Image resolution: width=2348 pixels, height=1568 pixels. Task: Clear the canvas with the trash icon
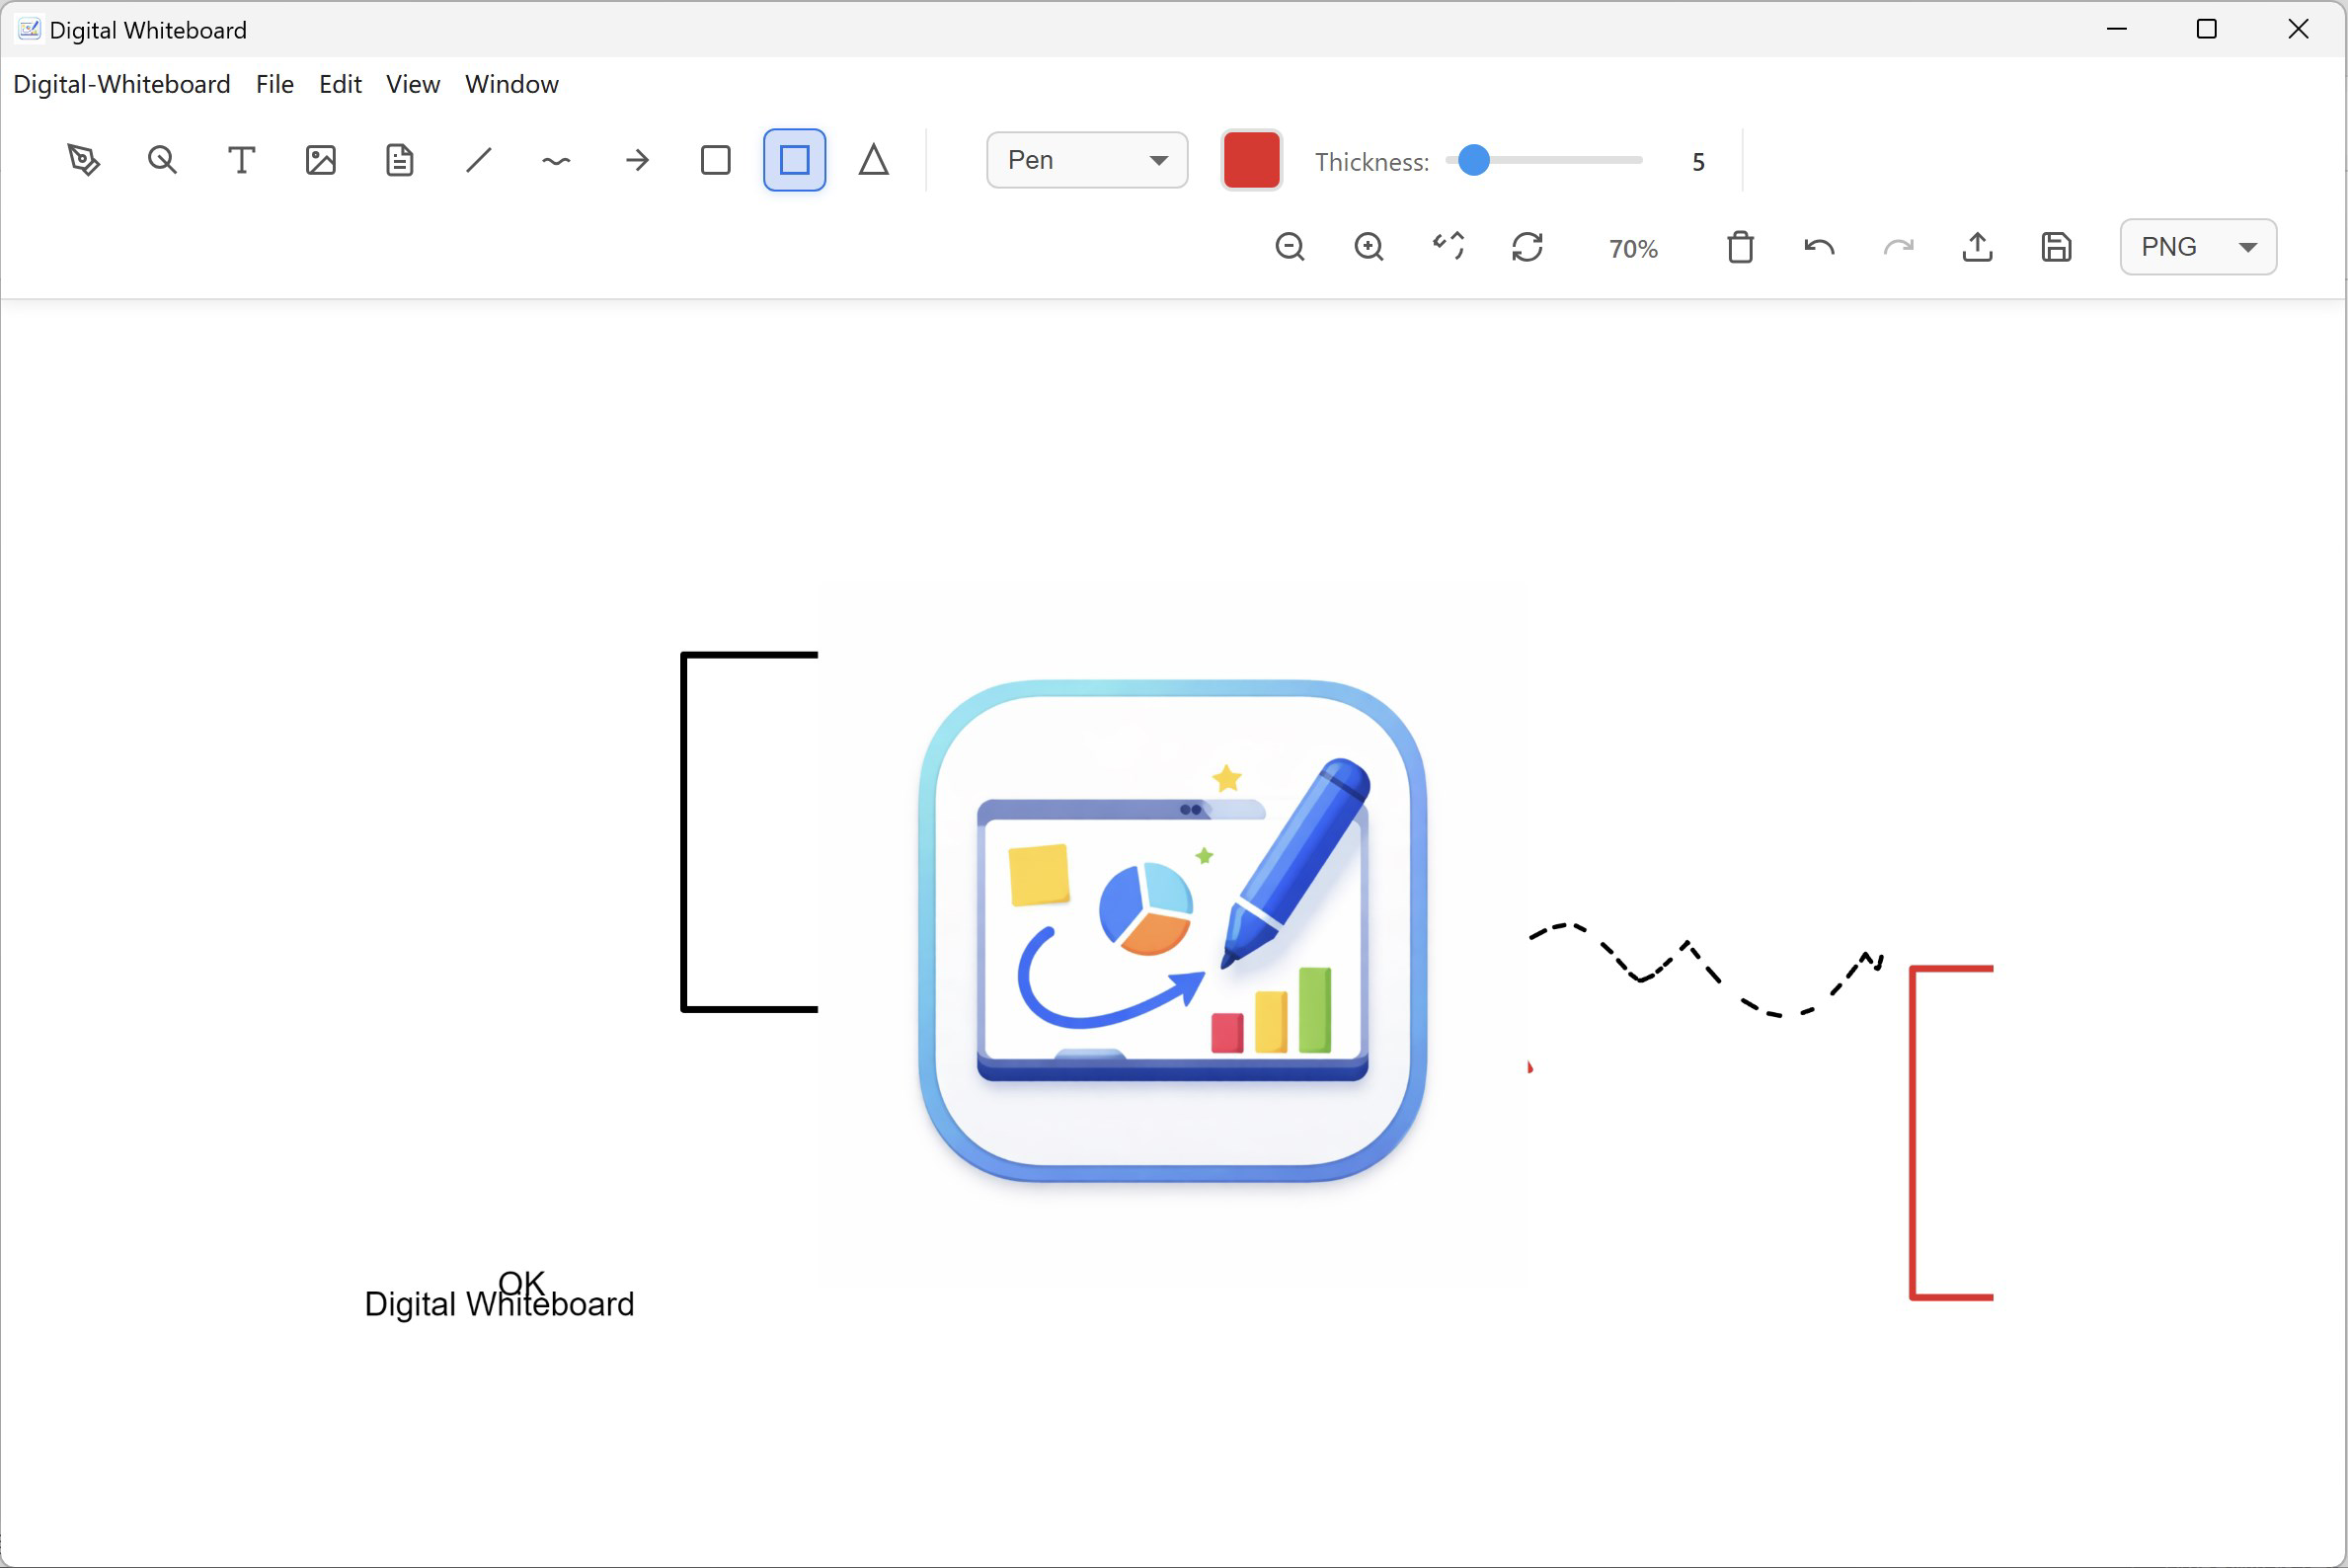(x=1740, y=247)
